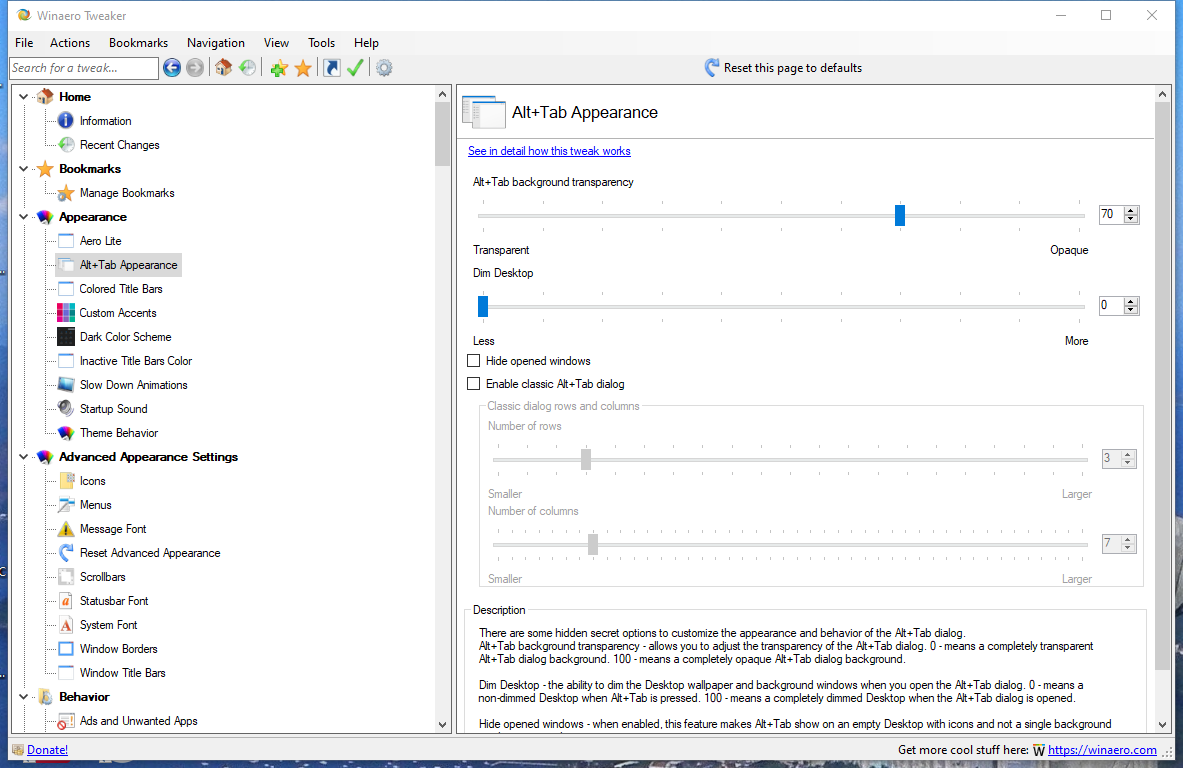Click the Colored Title Bars icon
This screenshot has height=768, width=1183.
(66, 289)
